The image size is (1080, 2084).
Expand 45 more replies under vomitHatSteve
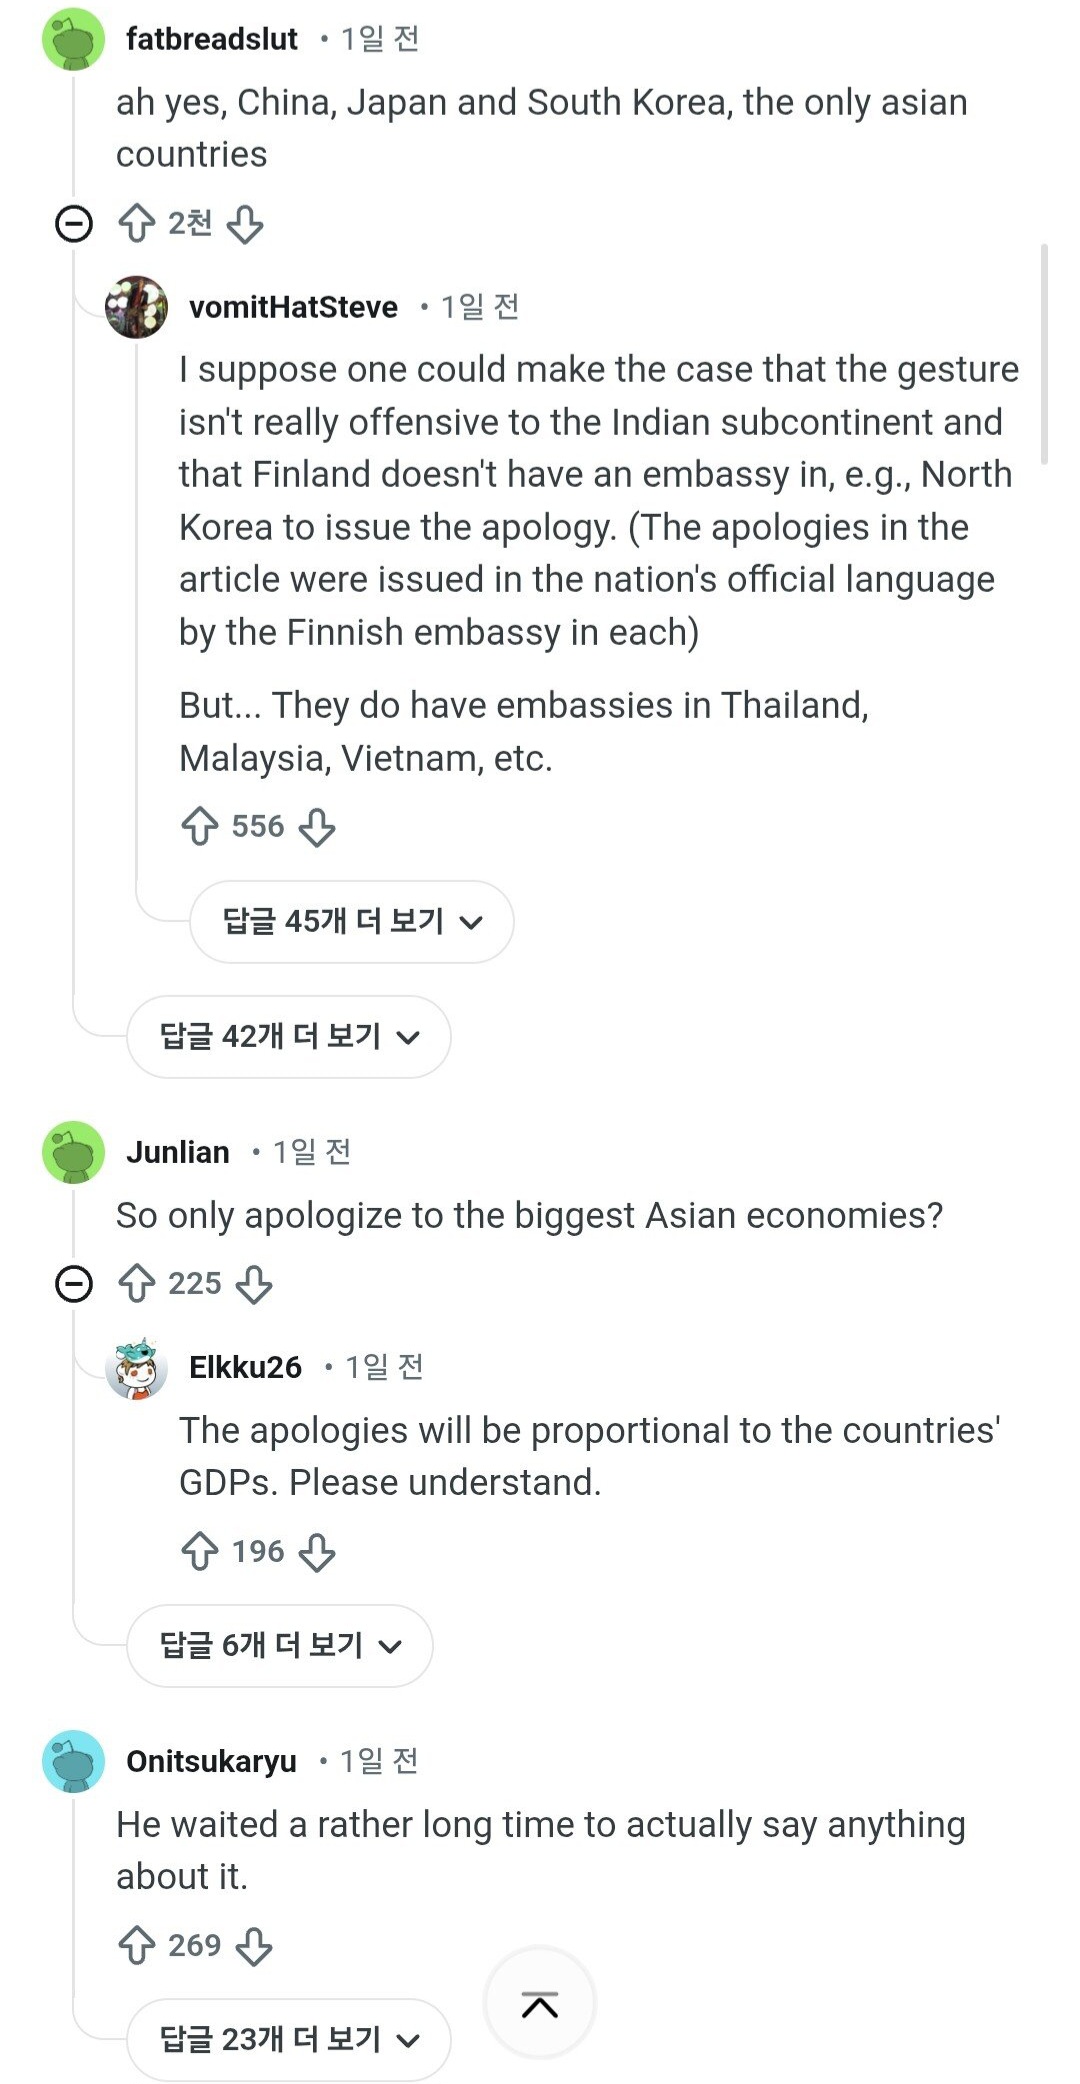(x=351, y=921)
